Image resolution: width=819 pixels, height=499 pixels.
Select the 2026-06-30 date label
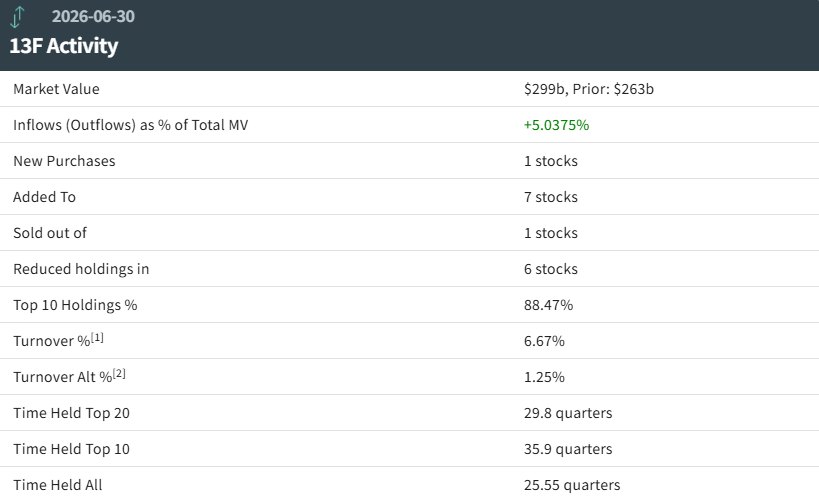coord(93,16)
